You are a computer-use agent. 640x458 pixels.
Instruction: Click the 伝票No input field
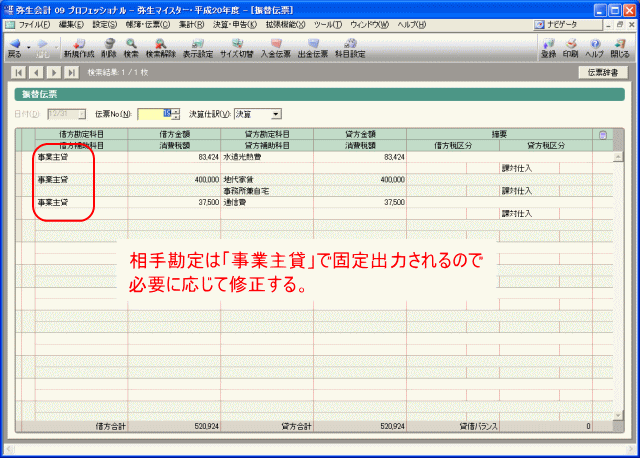pos(154,114)
